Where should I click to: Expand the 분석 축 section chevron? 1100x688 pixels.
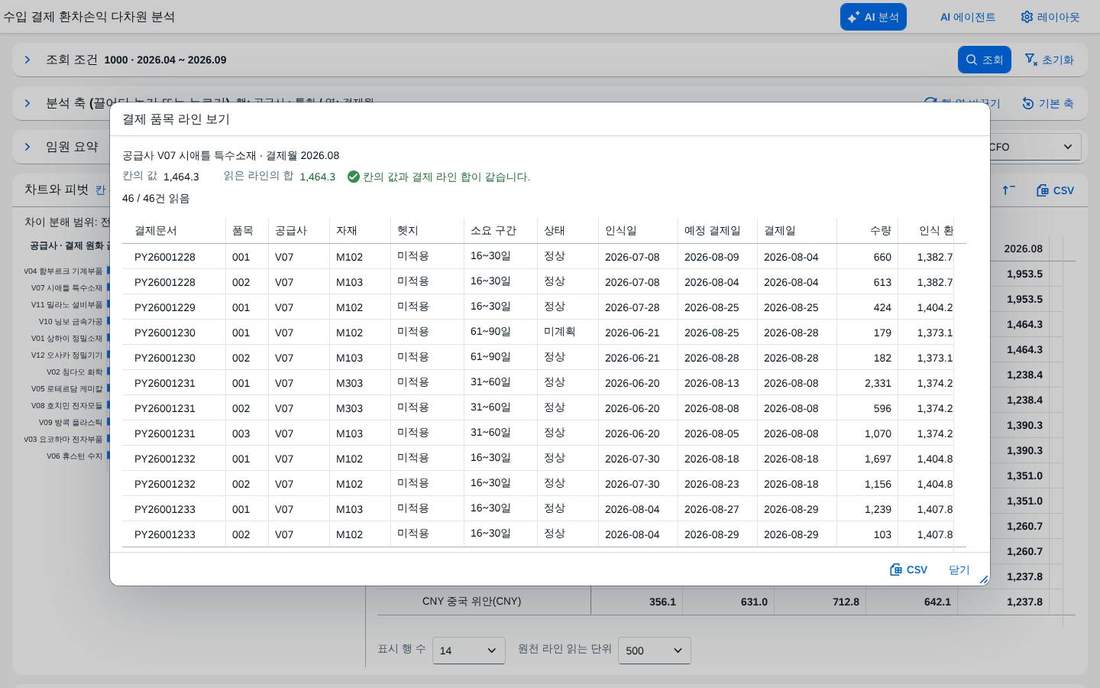click(27, 104)
